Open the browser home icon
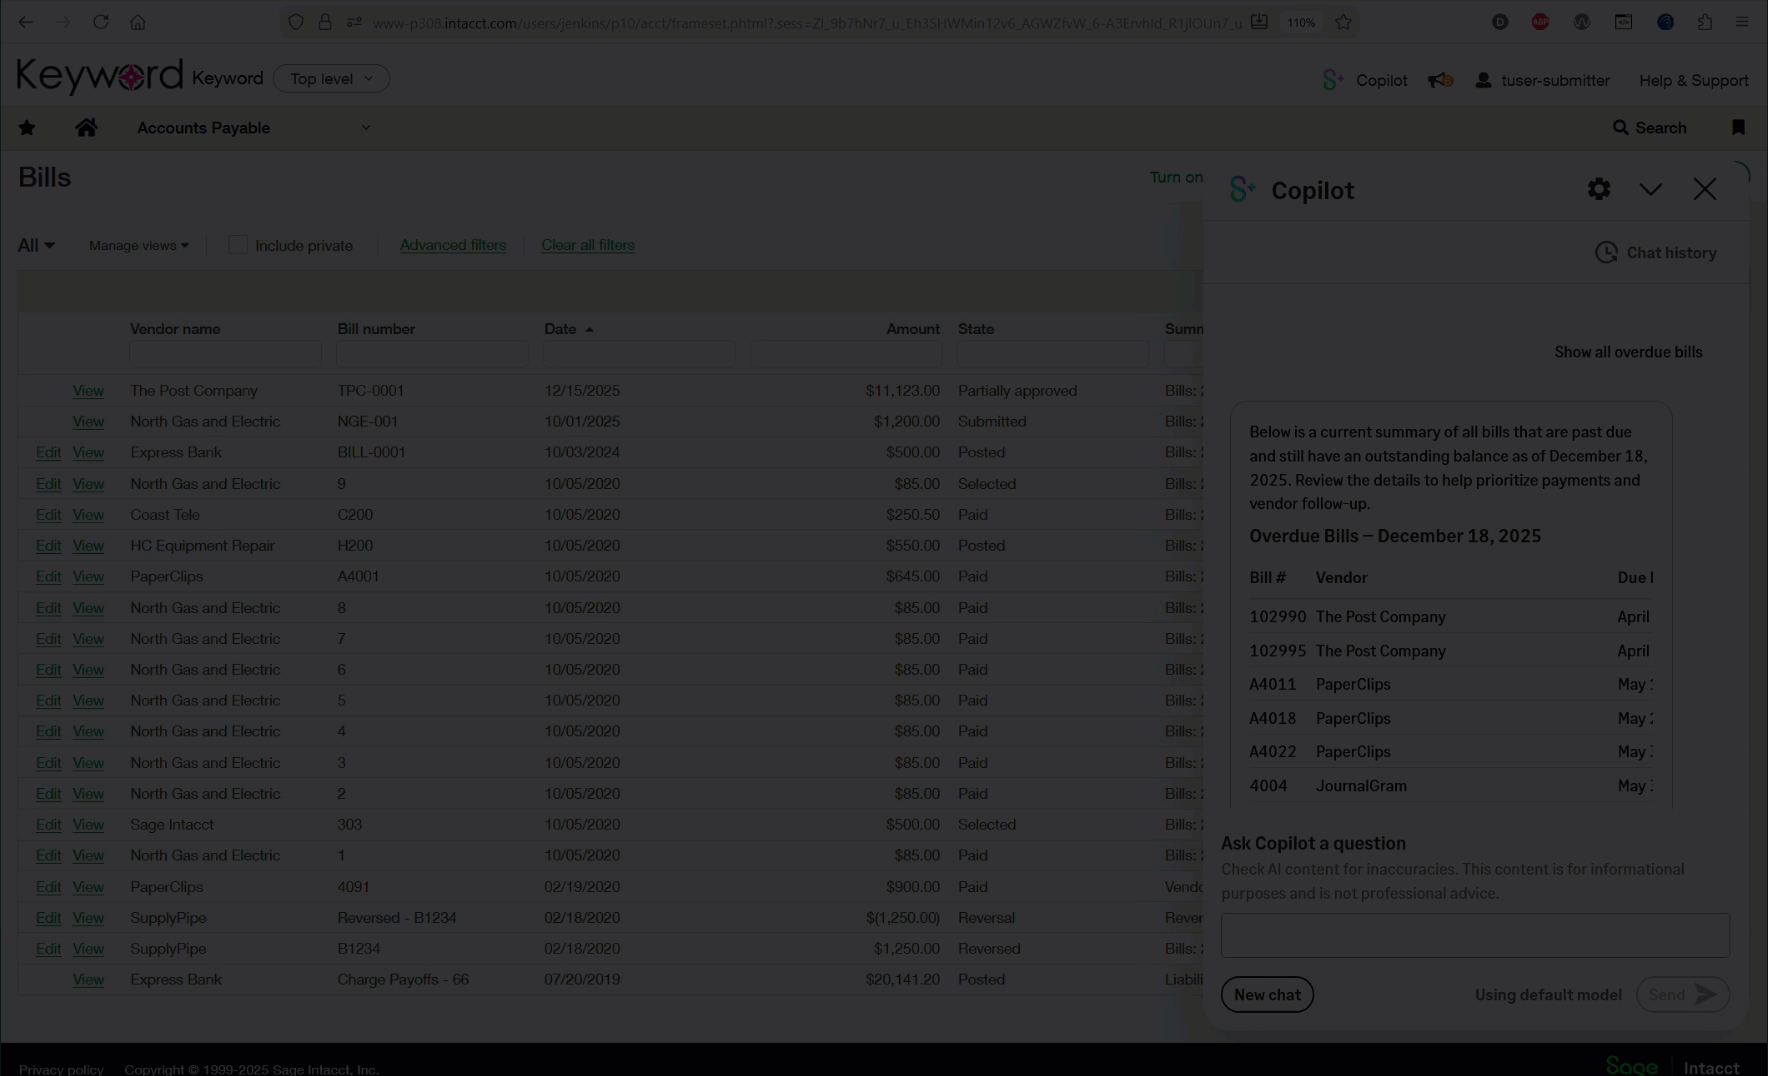 point(138,22)
